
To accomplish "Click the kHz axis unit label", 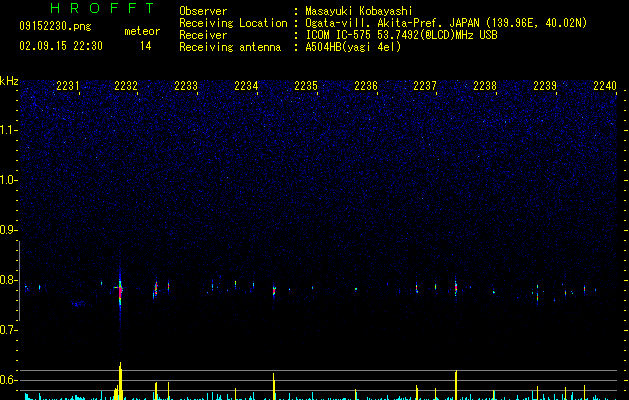I will (x=9, y=81).
